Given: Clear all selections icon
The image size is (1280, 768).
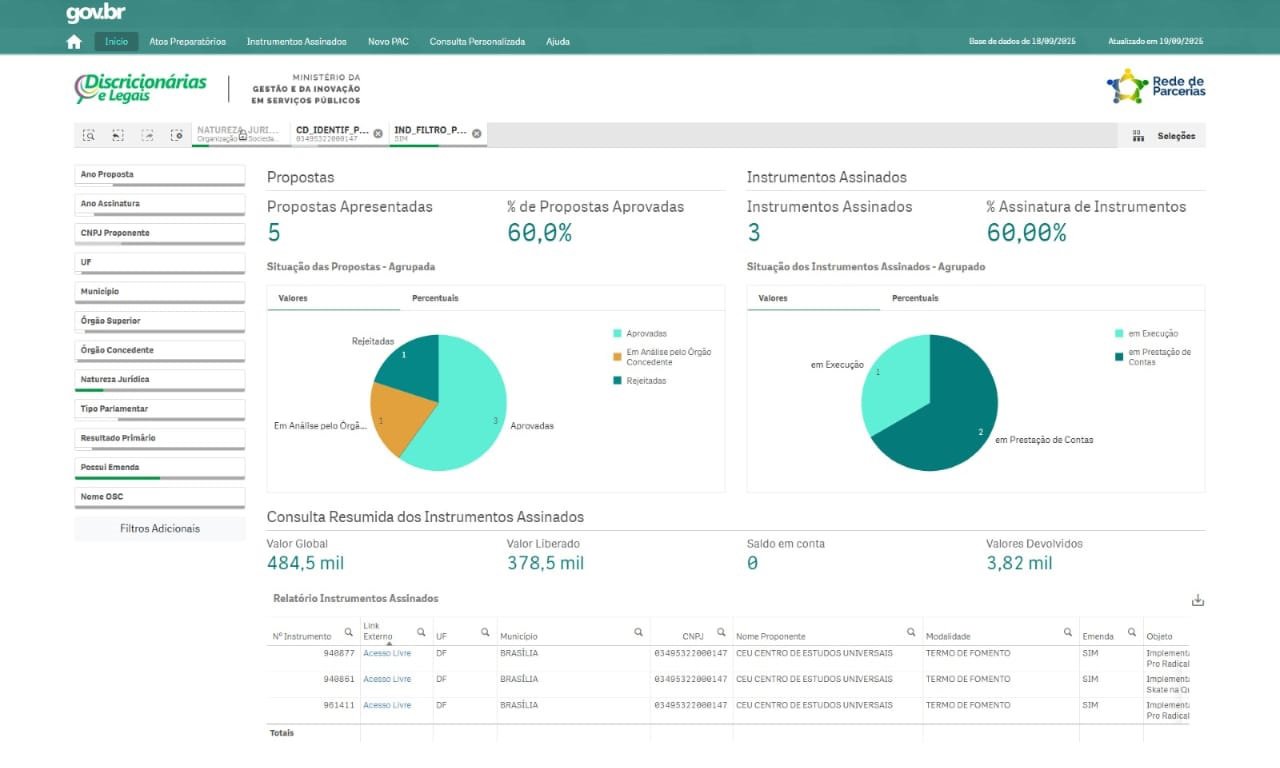Looking at the screenshot, I should point(177,135).
